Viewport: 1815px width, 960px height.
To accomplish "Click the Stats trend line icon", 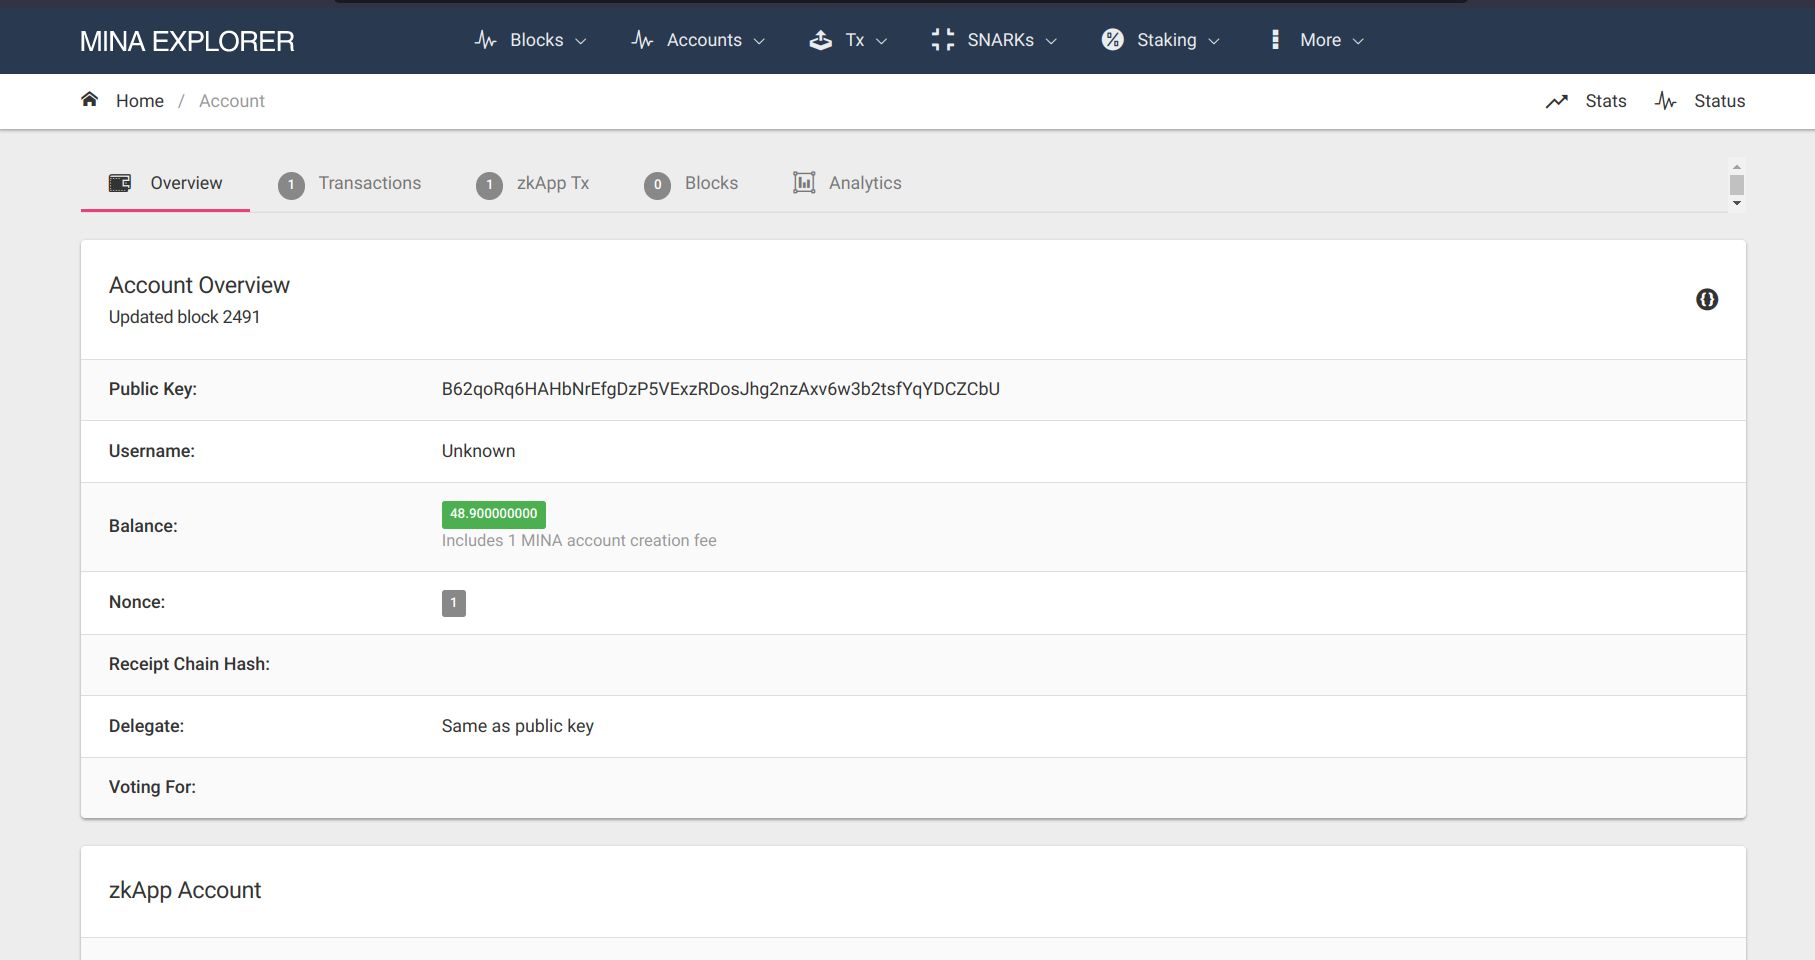I will tap(1556, 101).
